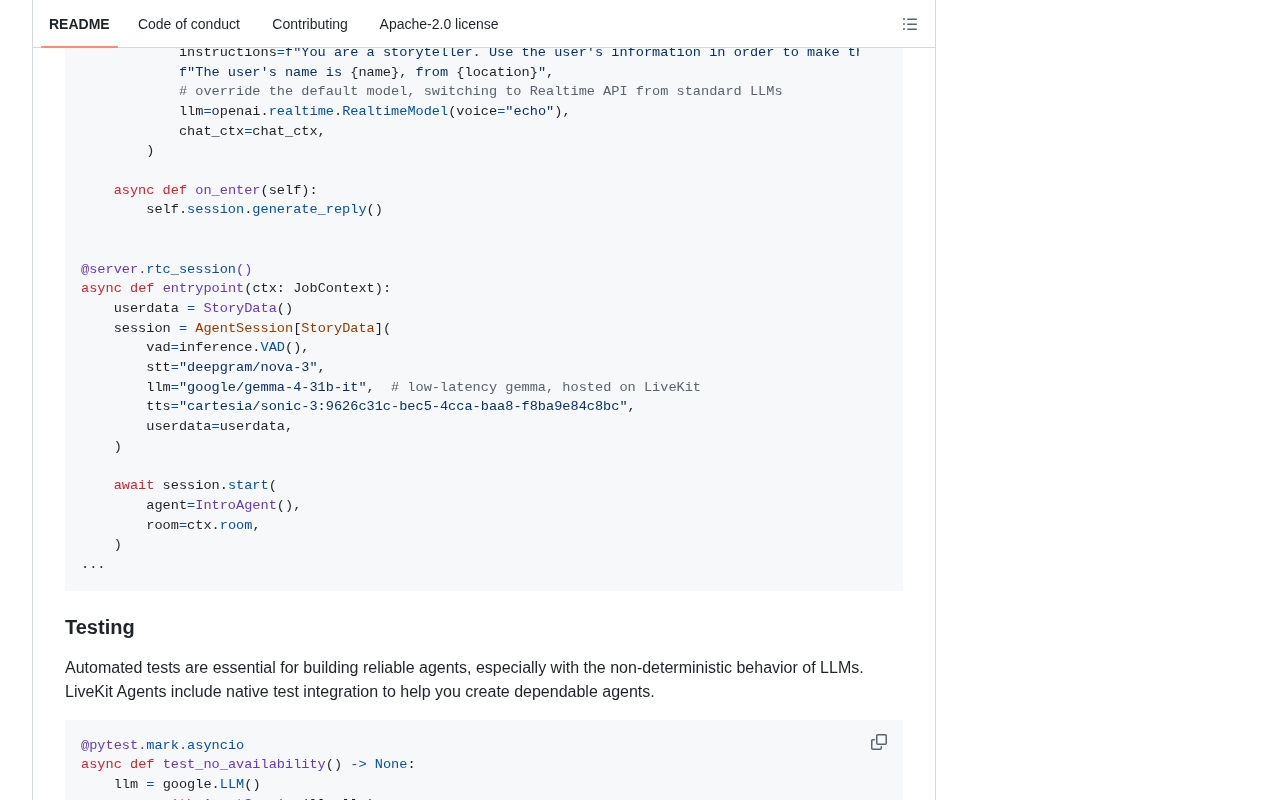
Task: Click the "..." ellipsis line ending the code block
Action: 93,564
